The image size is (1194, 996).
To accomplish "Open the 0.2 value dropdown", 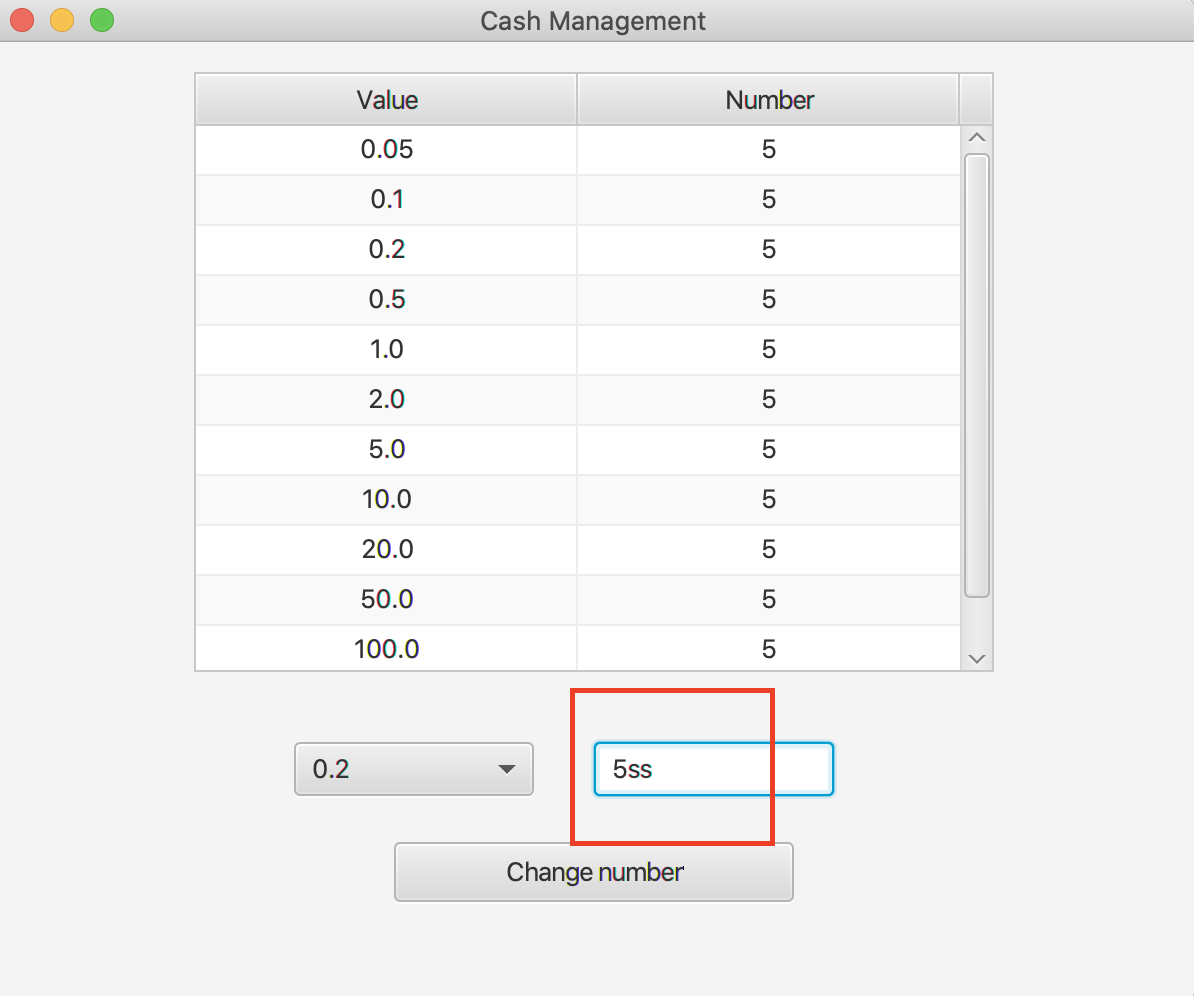I will point(413,769).
